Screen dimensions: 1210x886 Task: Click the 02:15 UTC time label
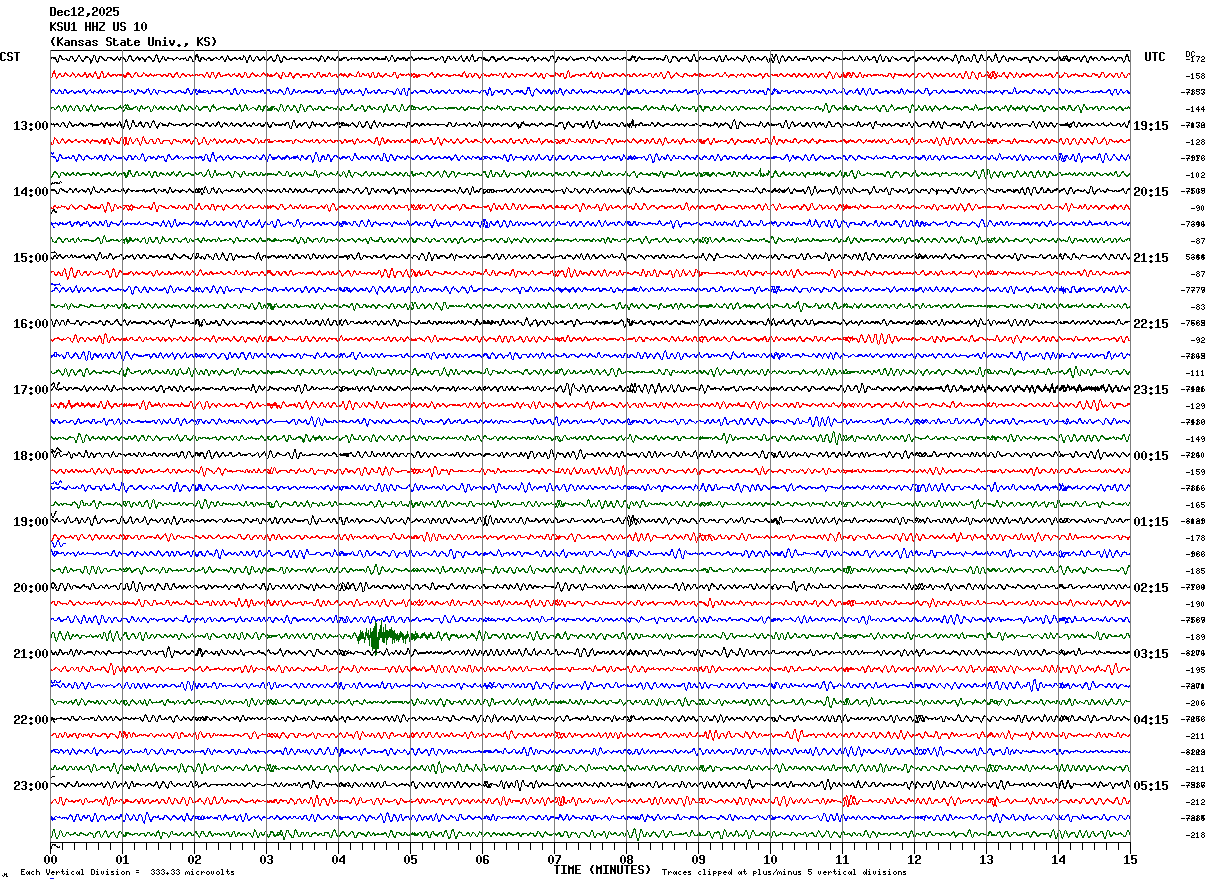tap(1151, 588)
